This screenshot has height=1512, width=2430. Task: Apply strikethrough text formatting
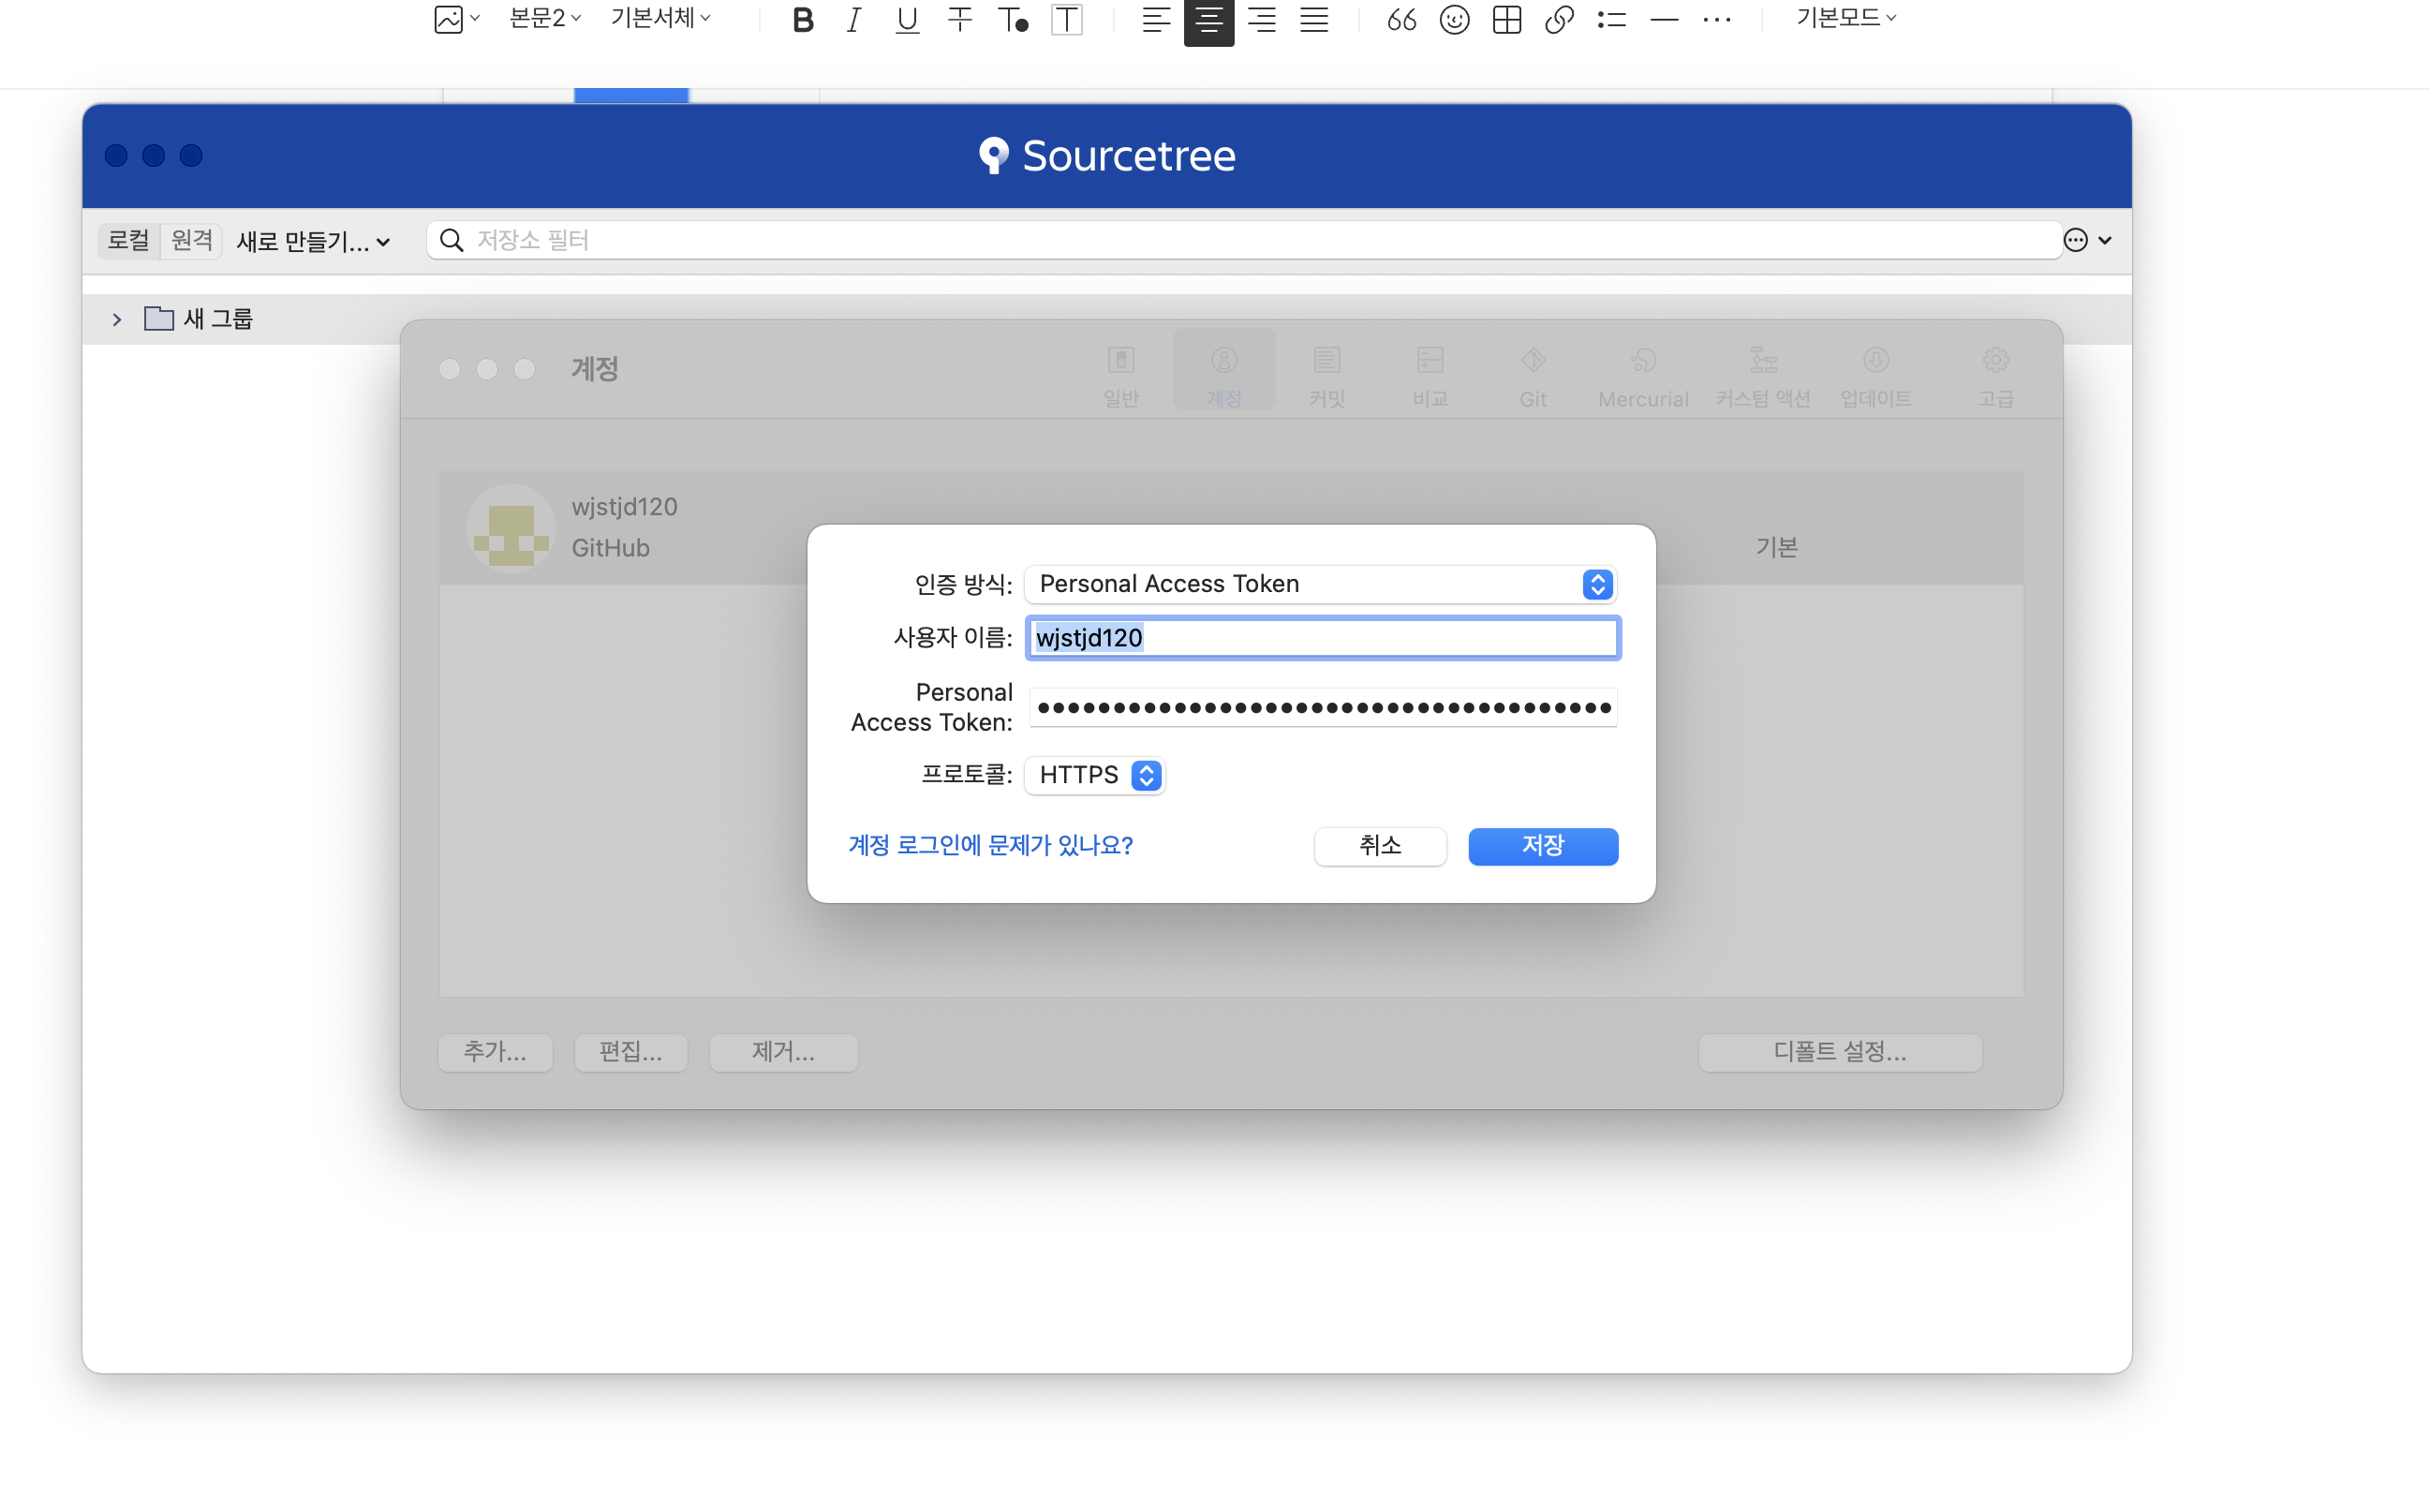click(x=959, y=19)
